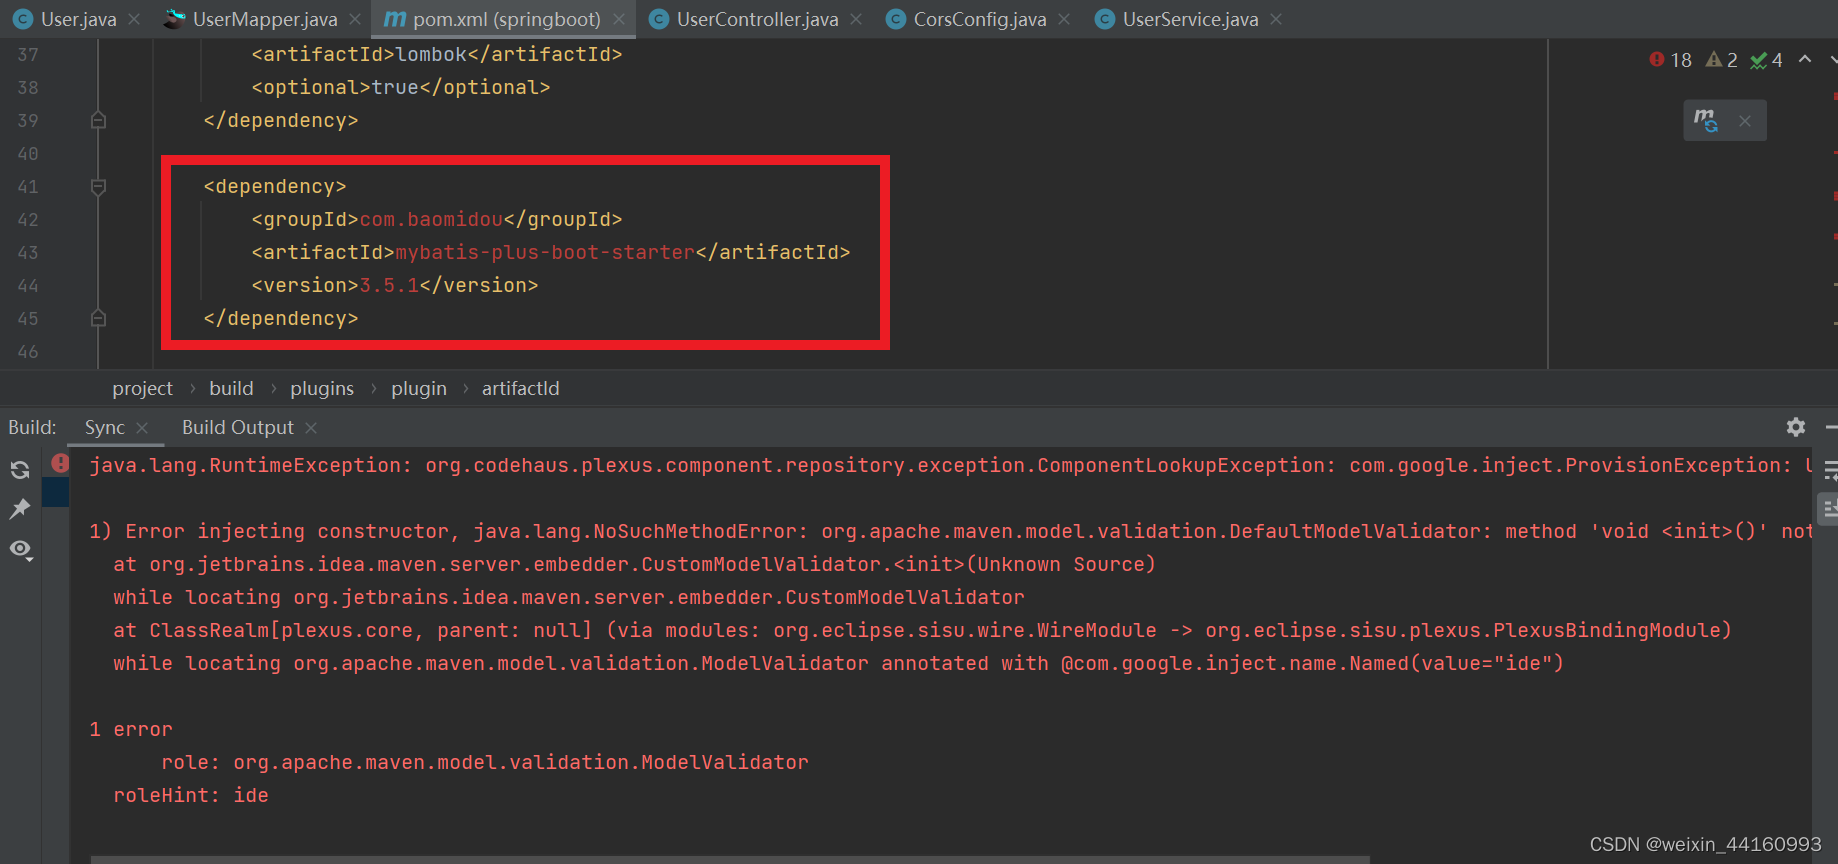Image resolution: width=1838 pixels, height=864 pixels.
Task: Click the '1 error' line in console
Action: (x=131, y=729)
